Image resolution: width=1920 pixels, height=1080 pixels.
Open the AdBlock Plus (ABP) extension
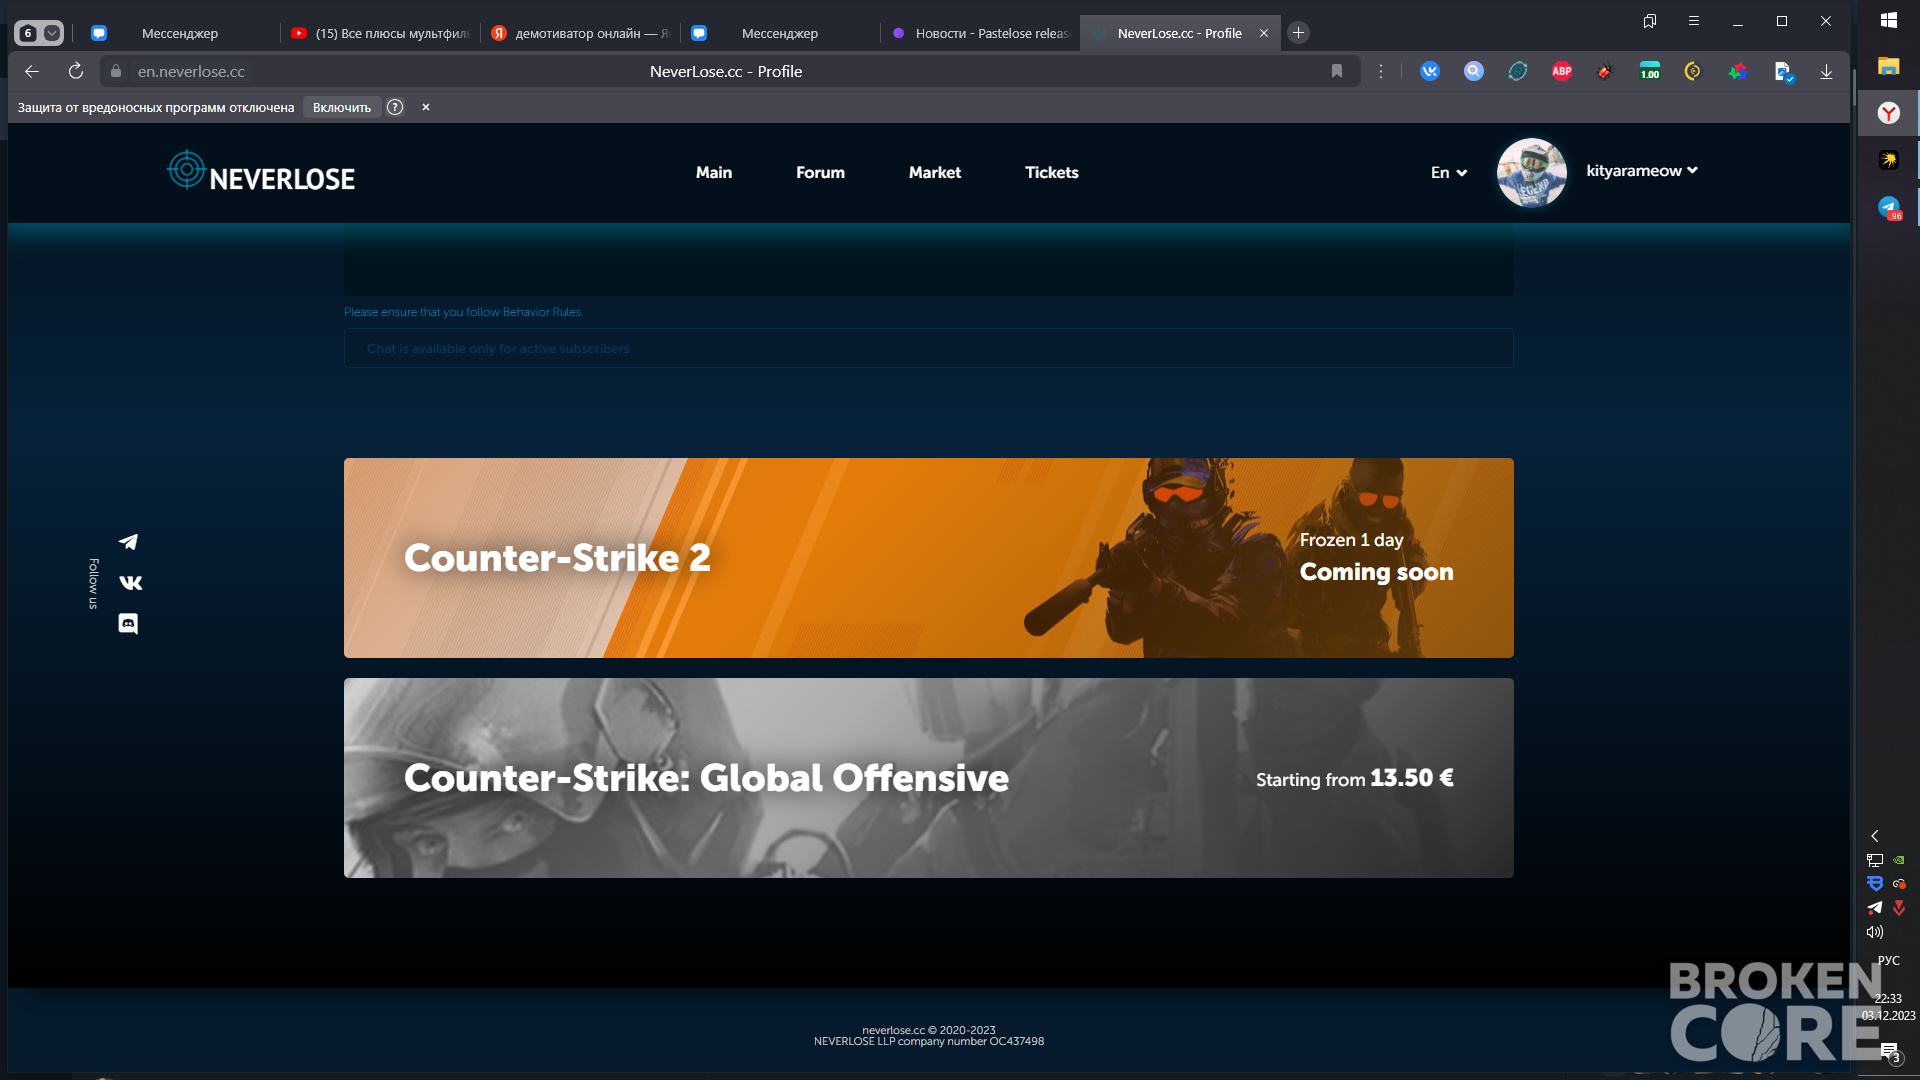[x=1562, y=71]
